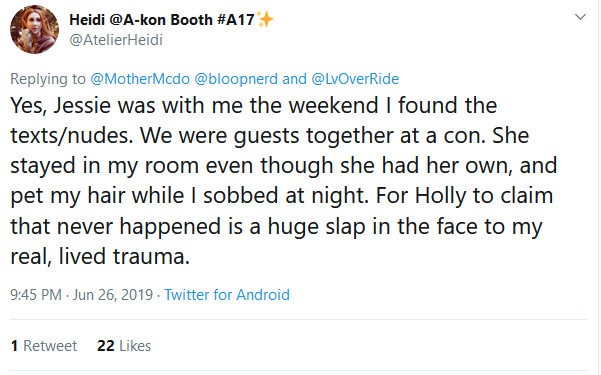
Task: Click the blue "and" in Replying to line
Action: (x=294, y=79)
